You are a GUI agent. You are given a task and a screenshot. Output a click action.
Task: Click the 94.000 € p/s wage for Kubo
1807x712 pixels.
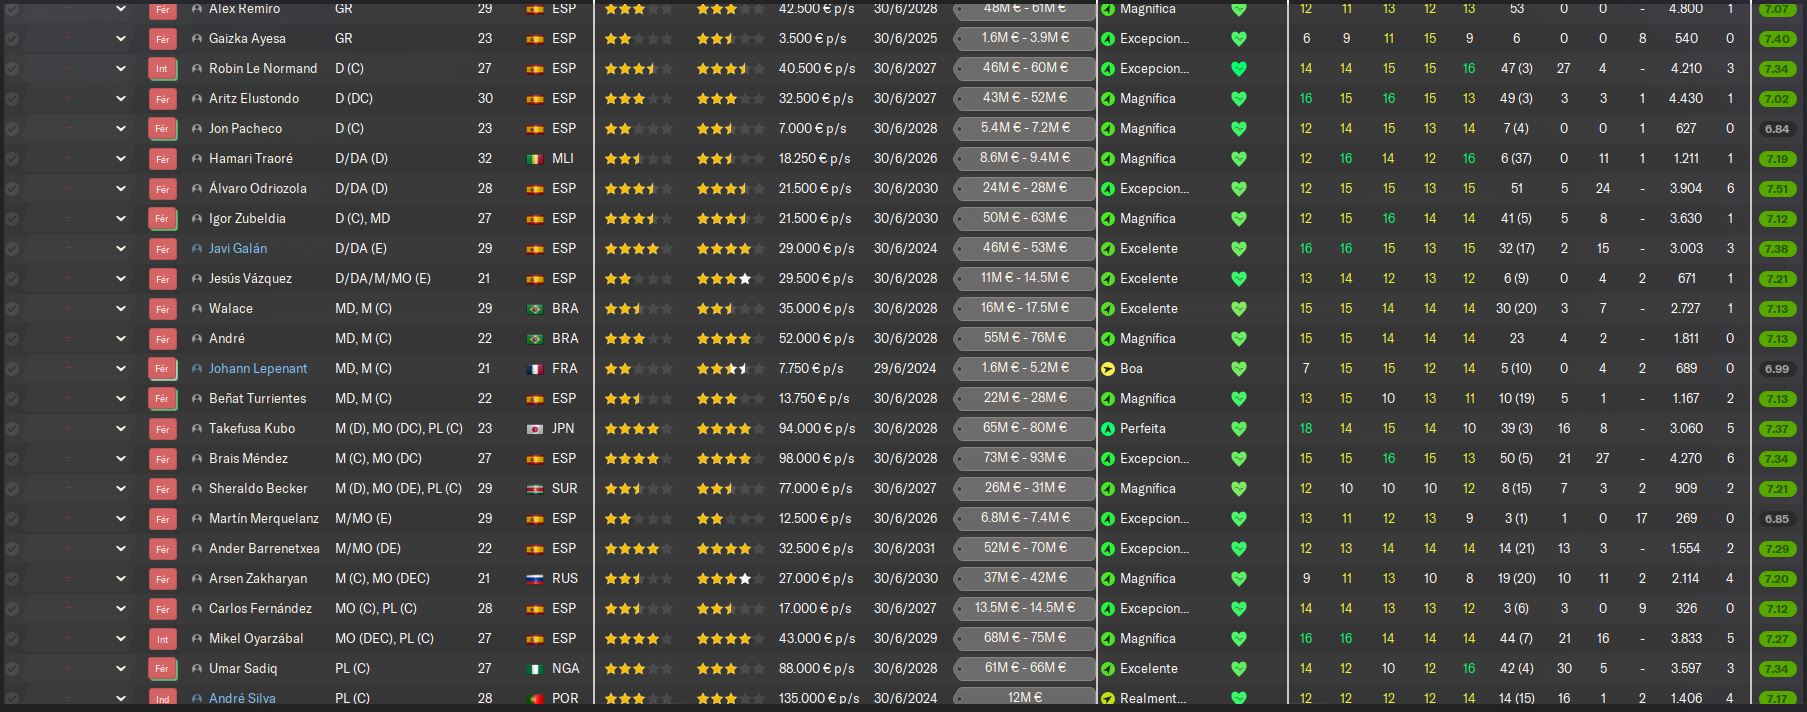click(x=817, y=429)
